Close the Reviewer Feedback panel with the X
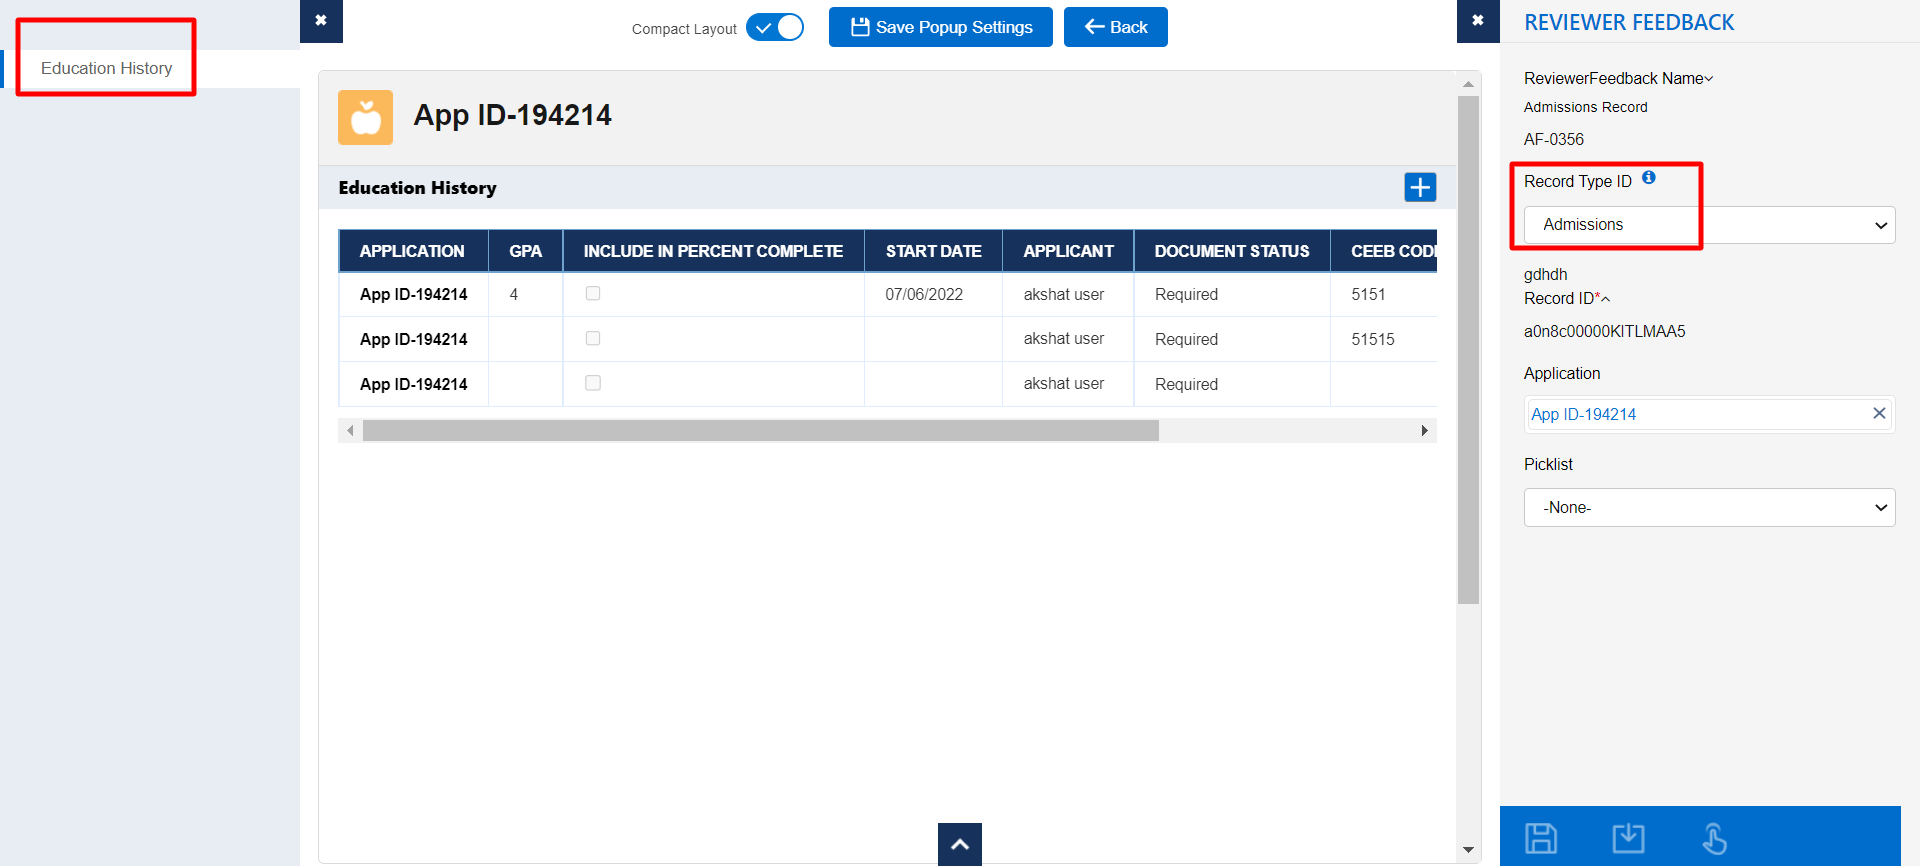Screen dimensions: 1920x866 (1478, 21)
